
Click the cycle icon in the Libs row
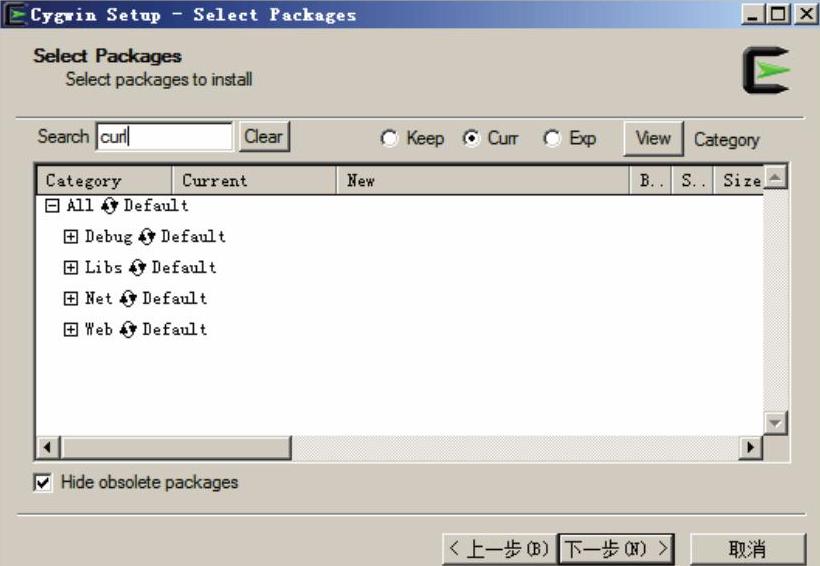coord(138,267)
